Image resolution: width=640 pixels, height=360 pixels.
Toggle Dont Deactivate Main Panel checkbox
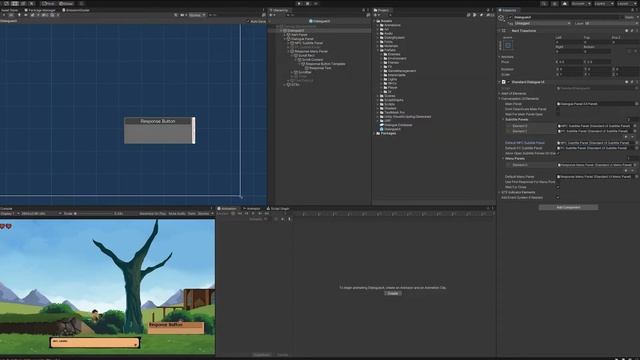pyautogui.click(x=558, y=109)
